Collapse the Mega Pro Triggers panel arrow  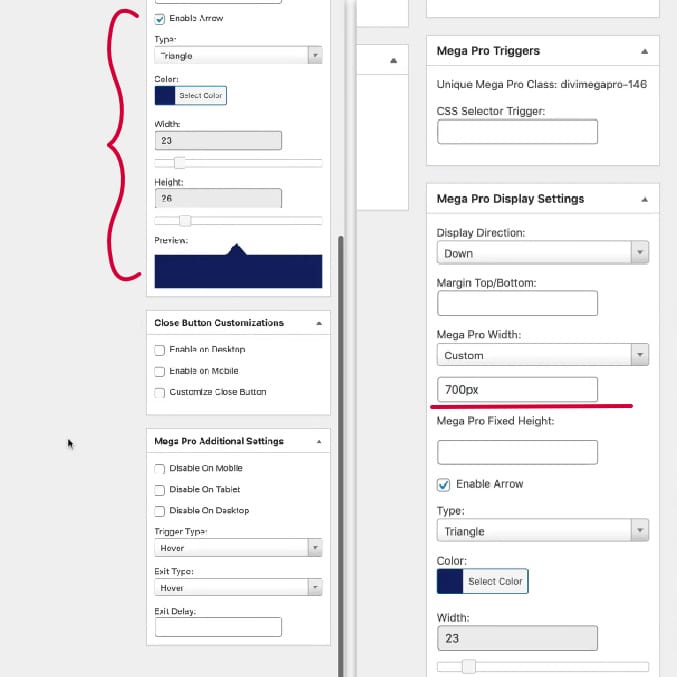pyautogui.click(x=645, y=51)
